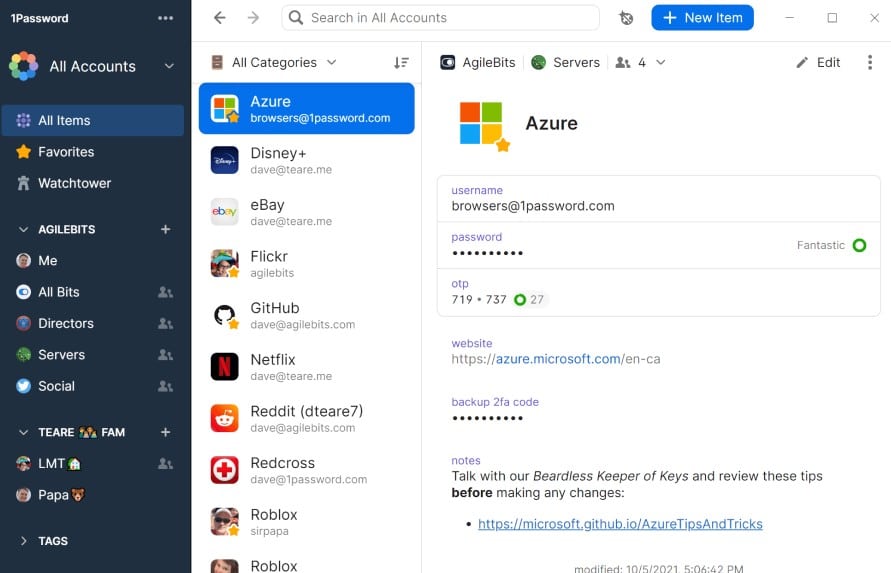Screen dimensions: 891x573
Task: Expand the shared members chevron next to 4
Action: [660, 63]
